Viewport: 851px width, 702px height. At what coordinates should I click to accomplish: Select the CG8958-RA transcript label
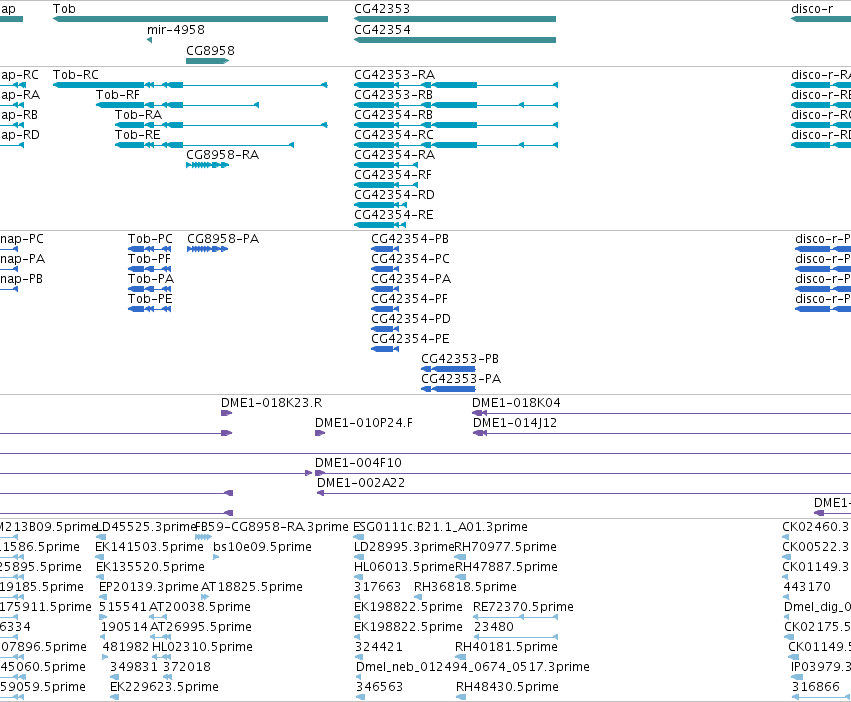(x=223, y=155)
